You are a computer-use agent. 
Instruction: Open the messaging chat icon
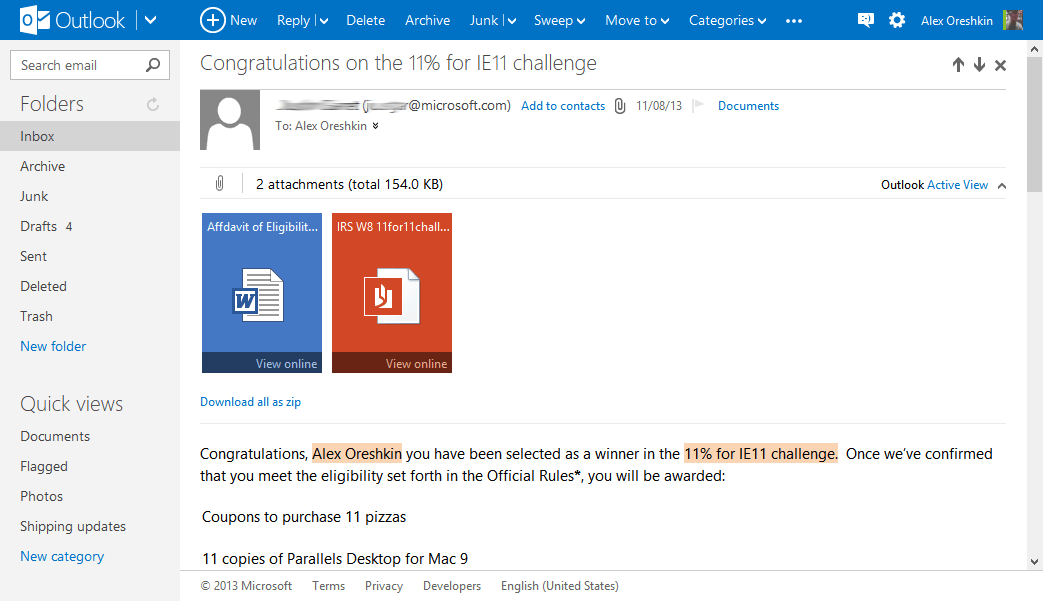click(865, 20)
